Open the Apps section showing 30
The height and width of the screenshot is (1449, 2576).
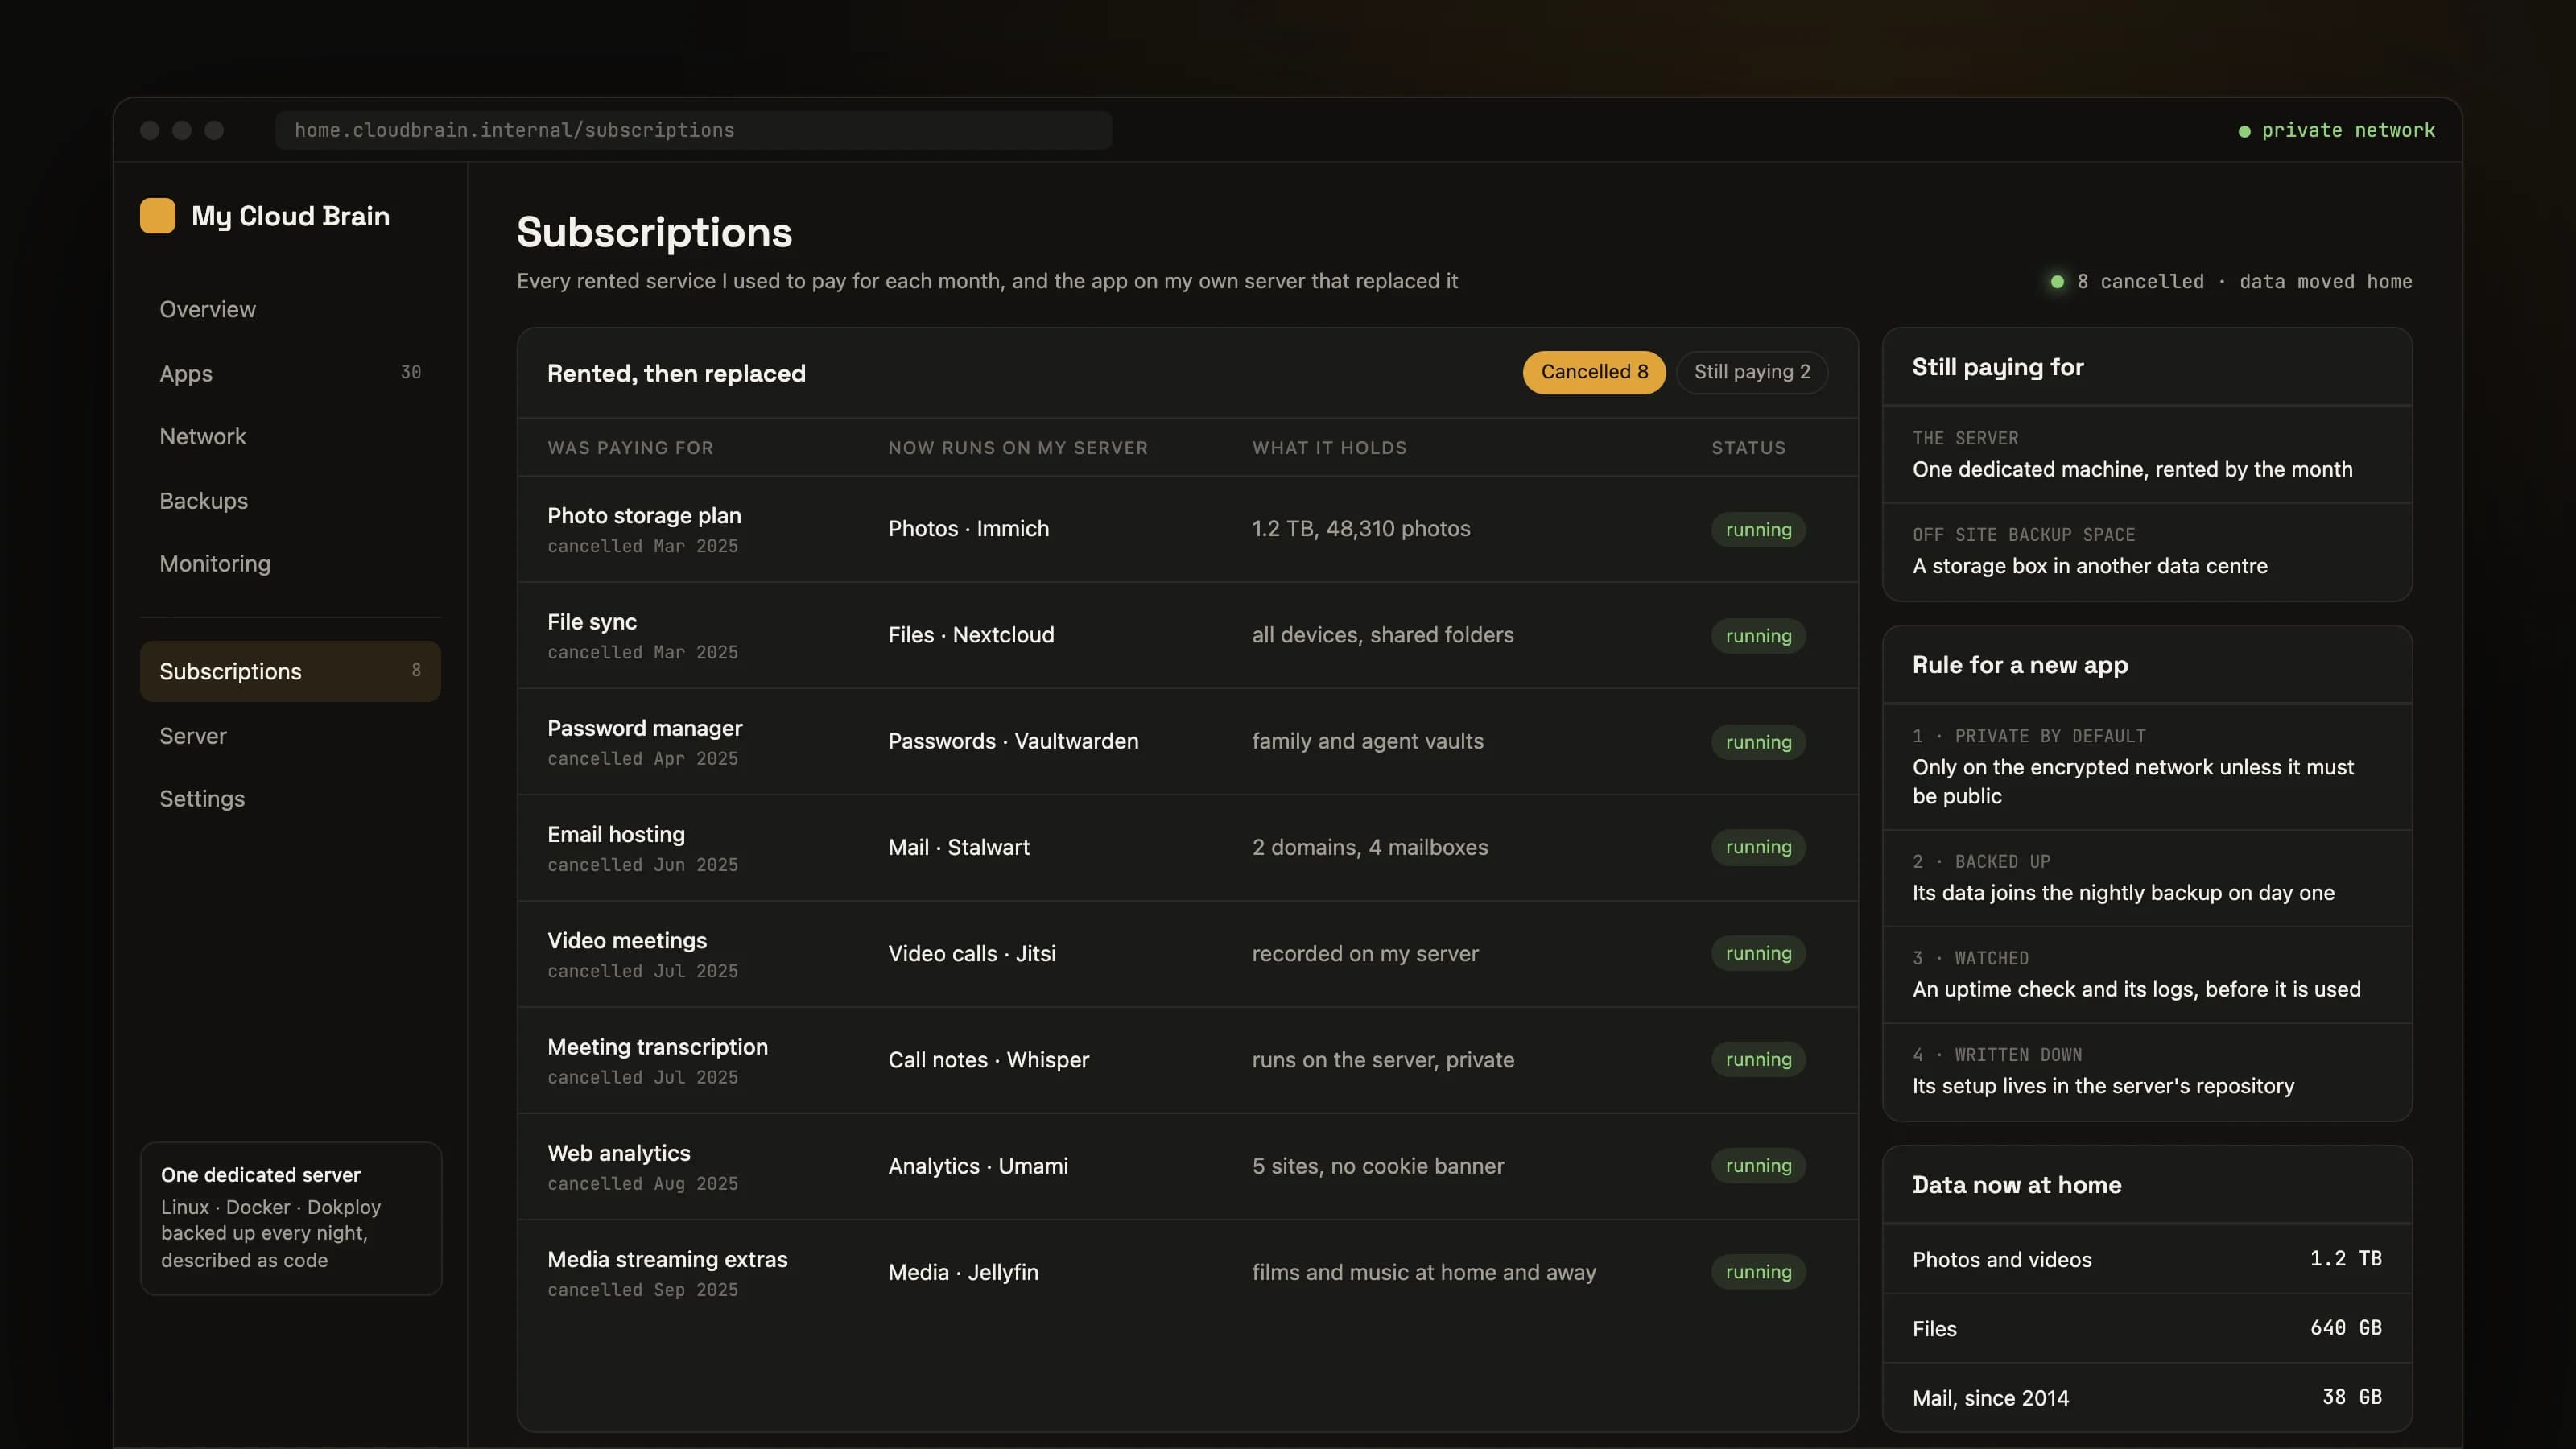click(x=290, y=373)
